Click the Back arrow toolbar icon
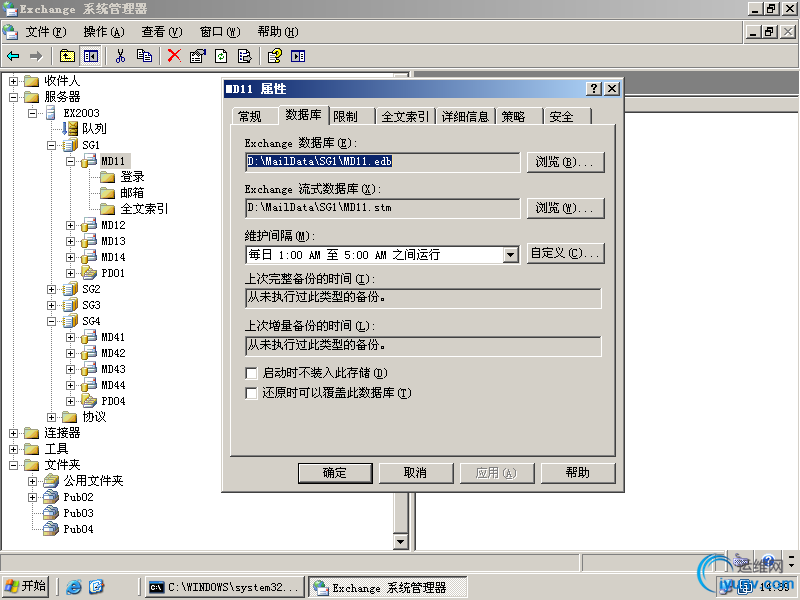The image size is (800, 600). [13, 56]
